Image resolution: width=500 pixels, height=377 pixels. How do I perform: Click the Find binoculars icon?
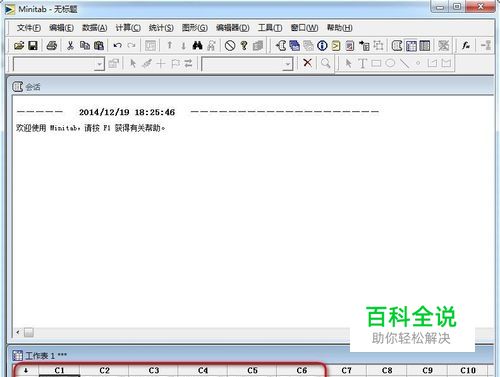click(x=197, y=46)
